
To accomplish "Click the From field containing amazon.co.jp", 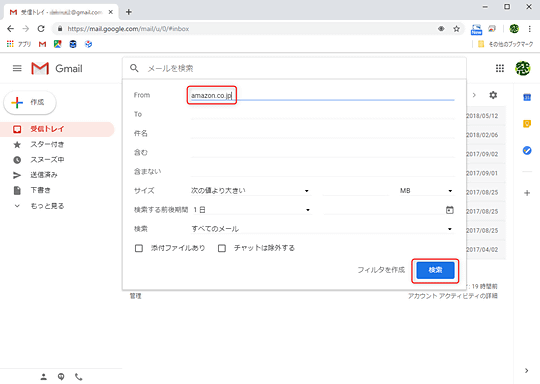I will point(322,95).
